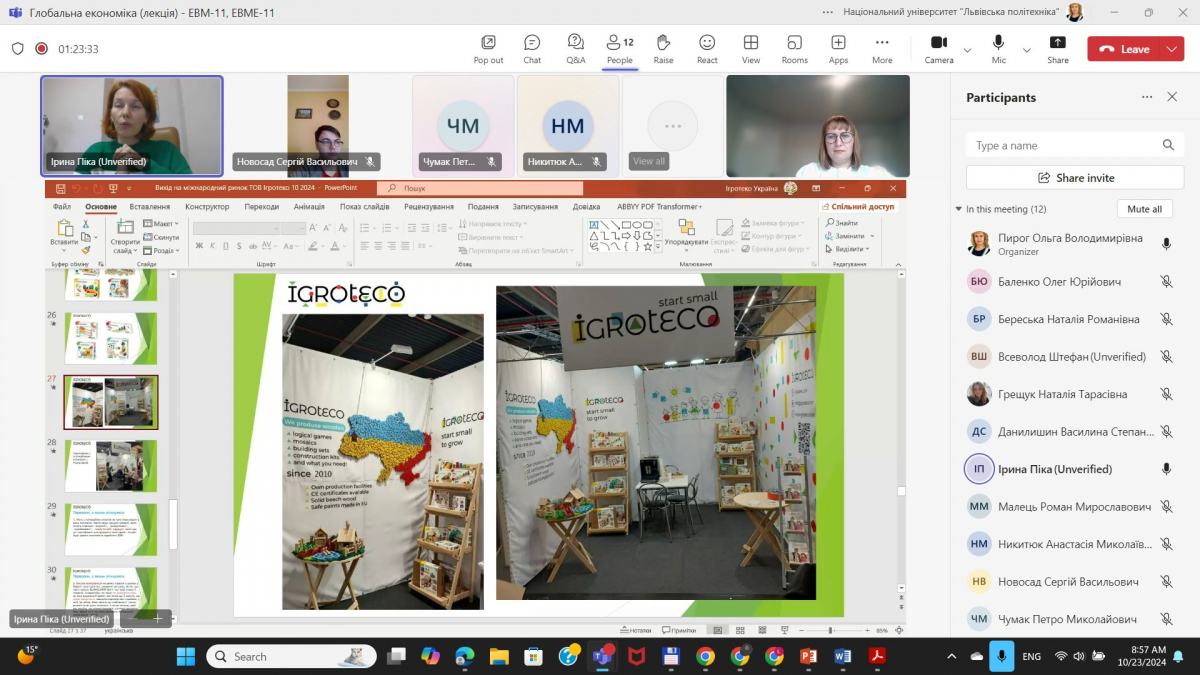Open the Apps icon in meeting toolbar

click(x=838, y=48)
